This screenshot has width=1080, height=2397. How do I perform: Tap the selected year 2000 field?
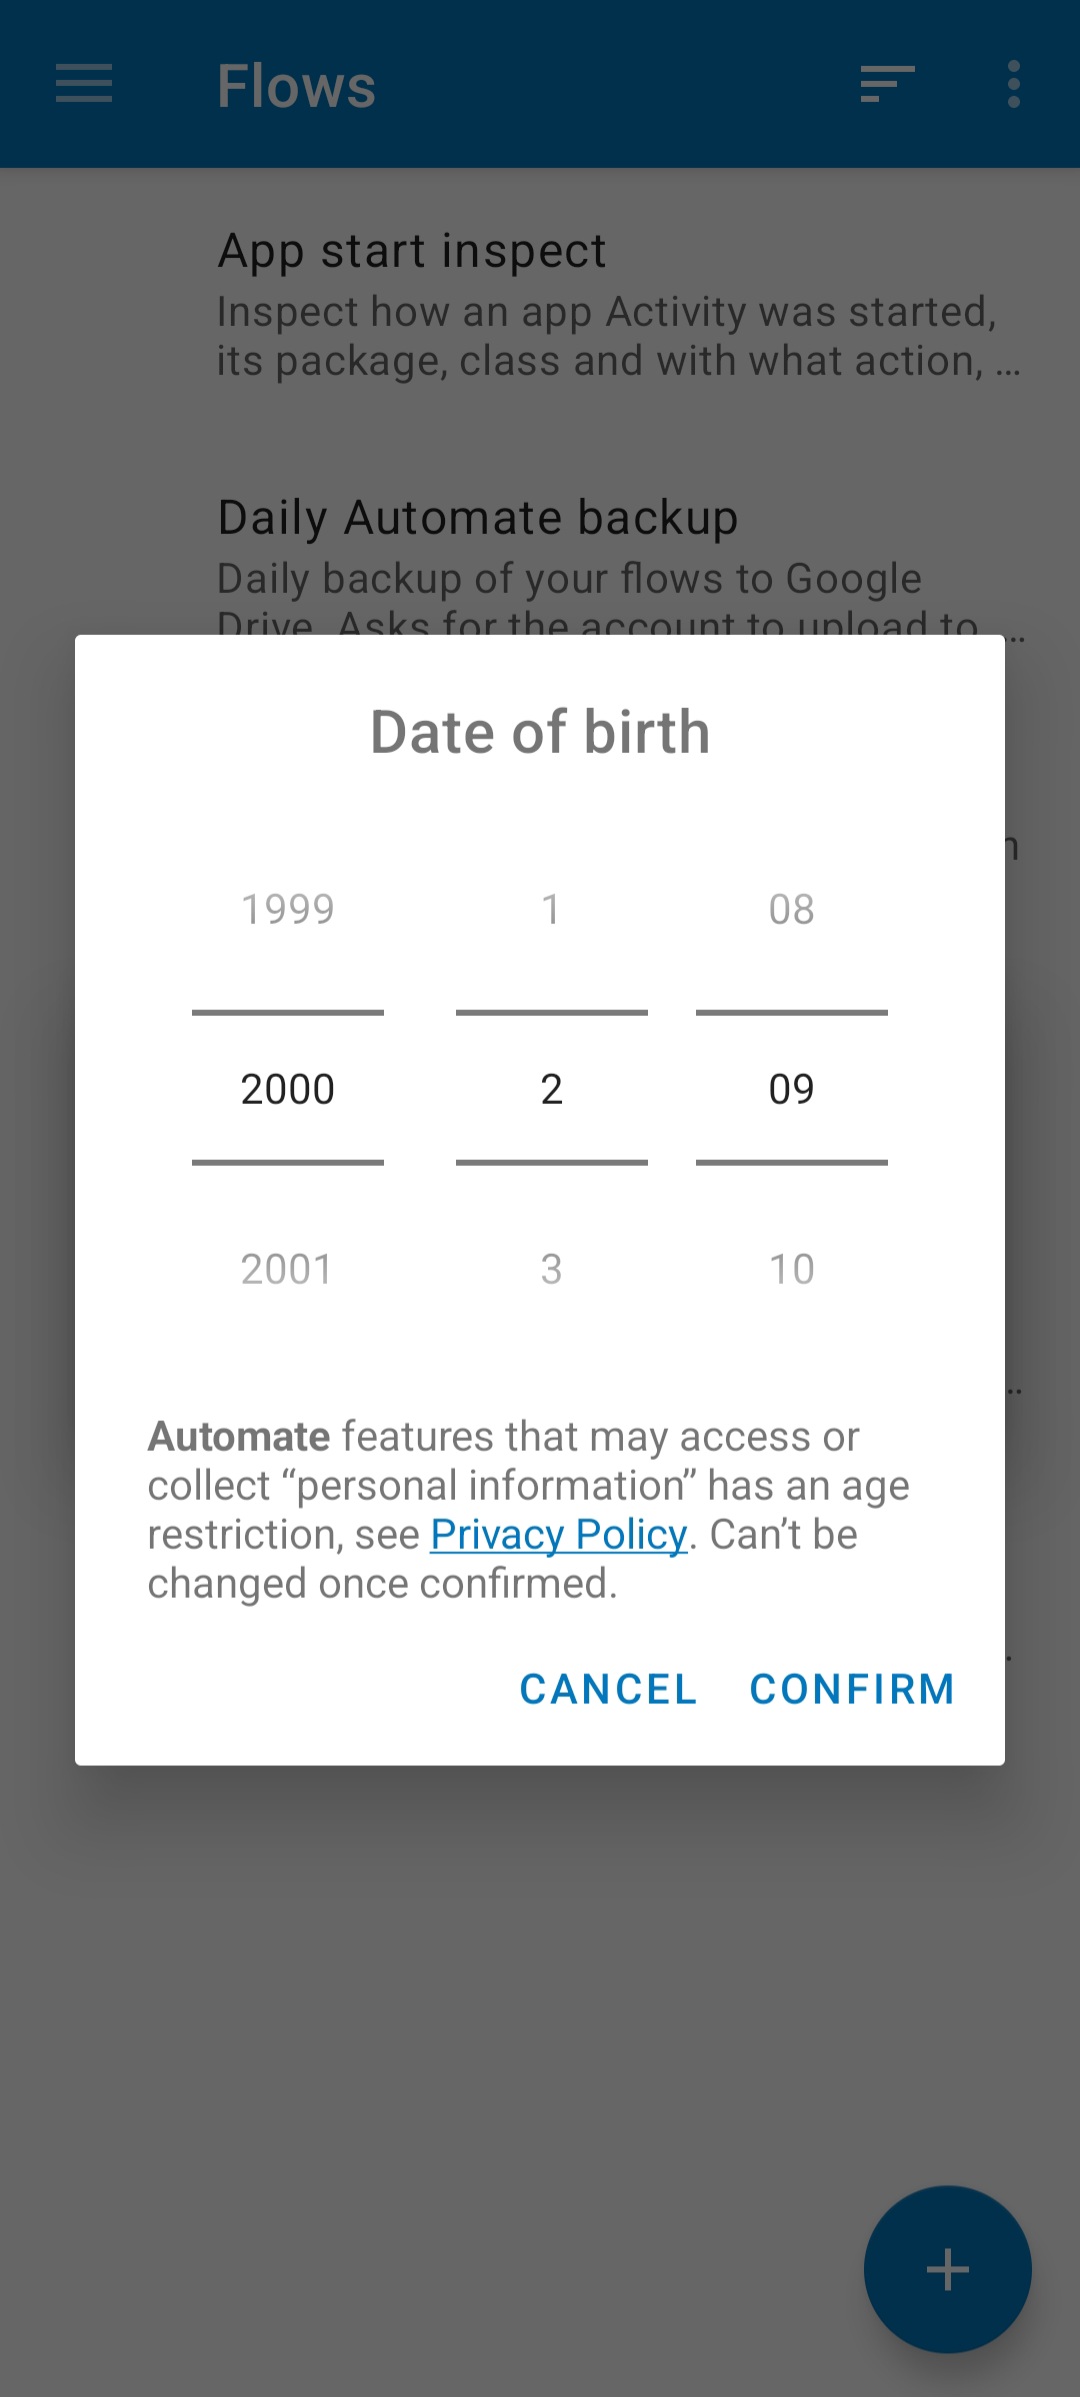click(x=288, y=1089)
